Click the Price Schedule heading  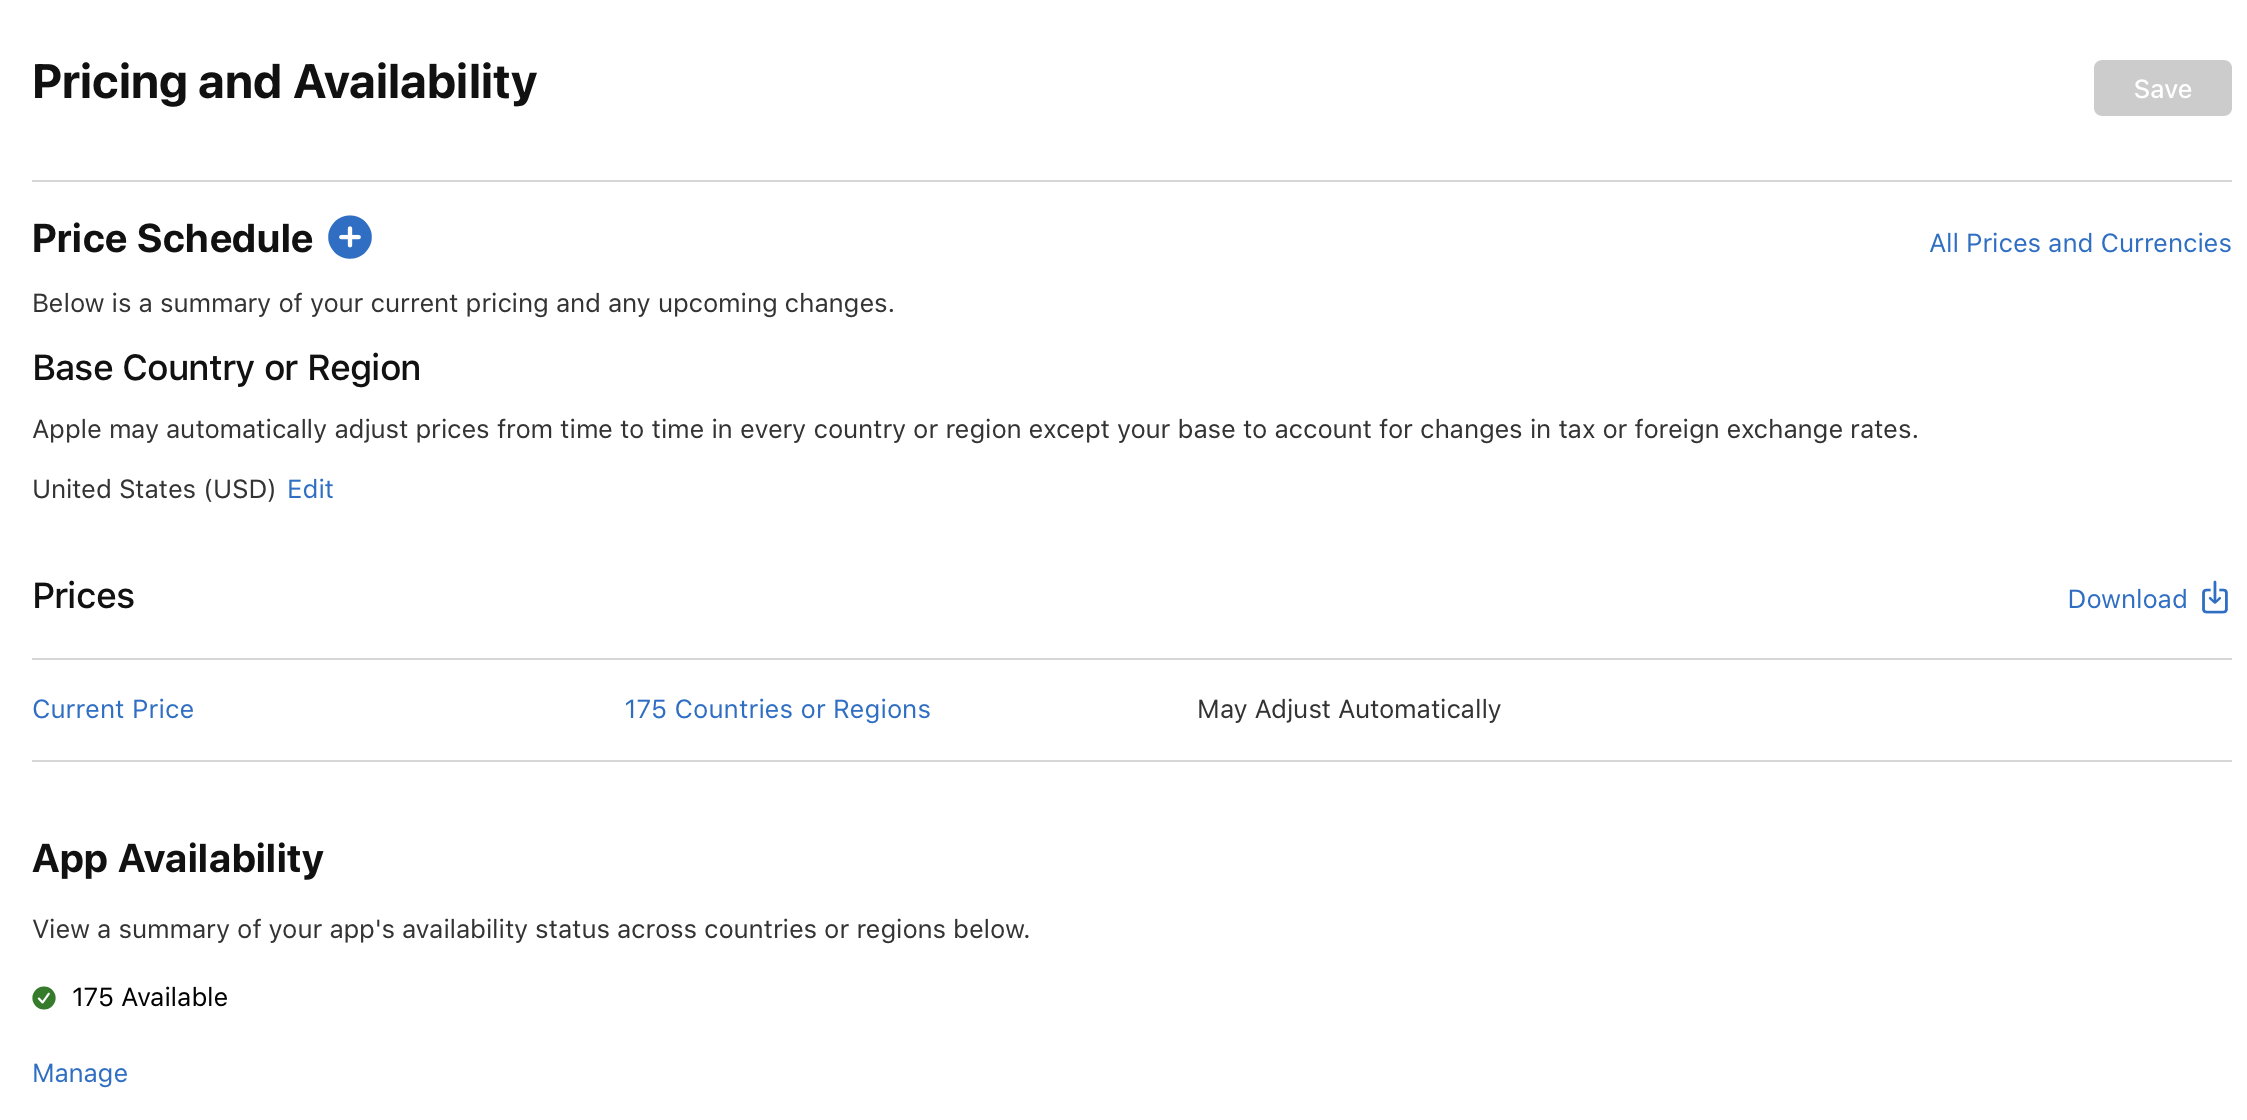pos(172,238)
